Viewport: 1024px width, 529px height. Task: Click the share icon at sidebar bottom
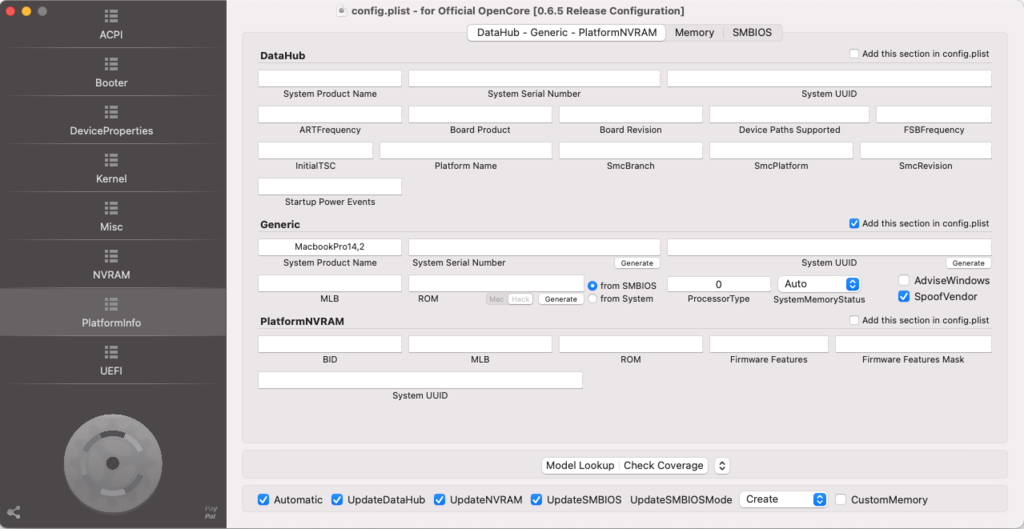click(14, 513)
